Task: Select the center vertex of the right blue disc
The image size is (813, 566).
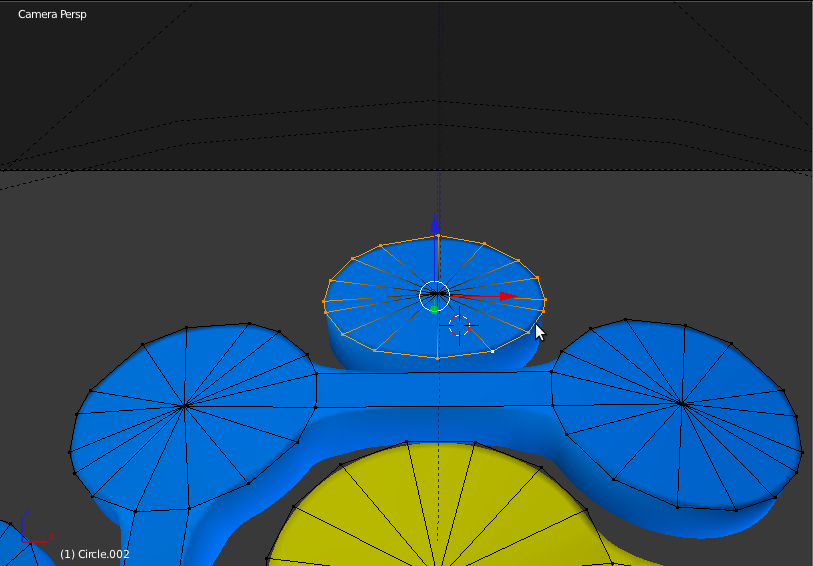Action: [x=682, y=403]
